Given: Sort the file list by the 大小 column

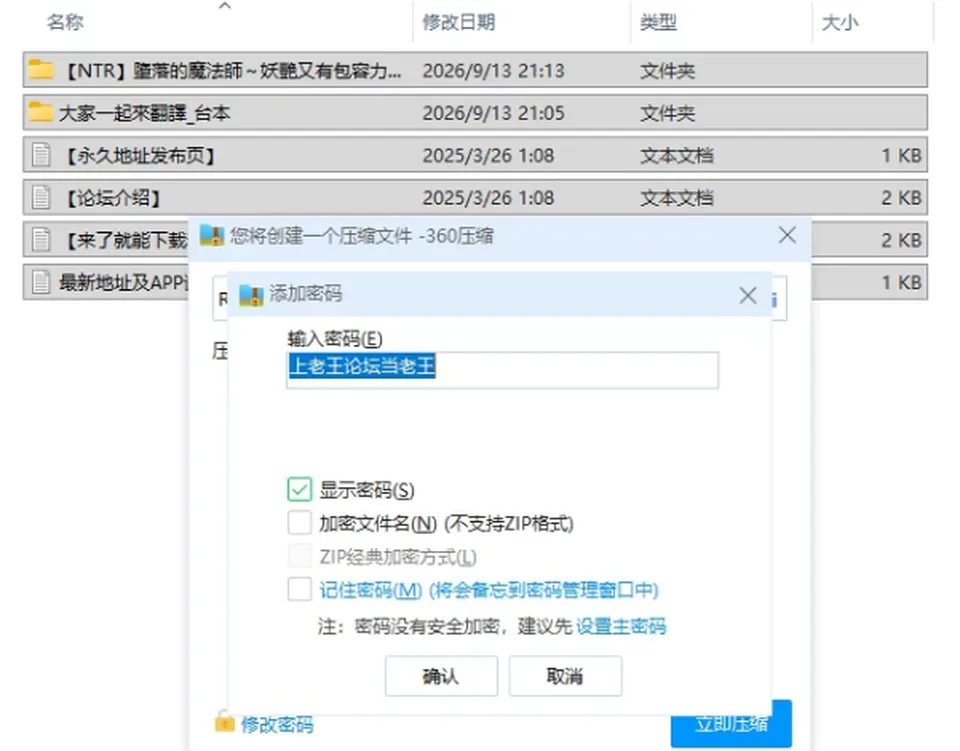Looking at the screenshot, I should tap(839, 23).
